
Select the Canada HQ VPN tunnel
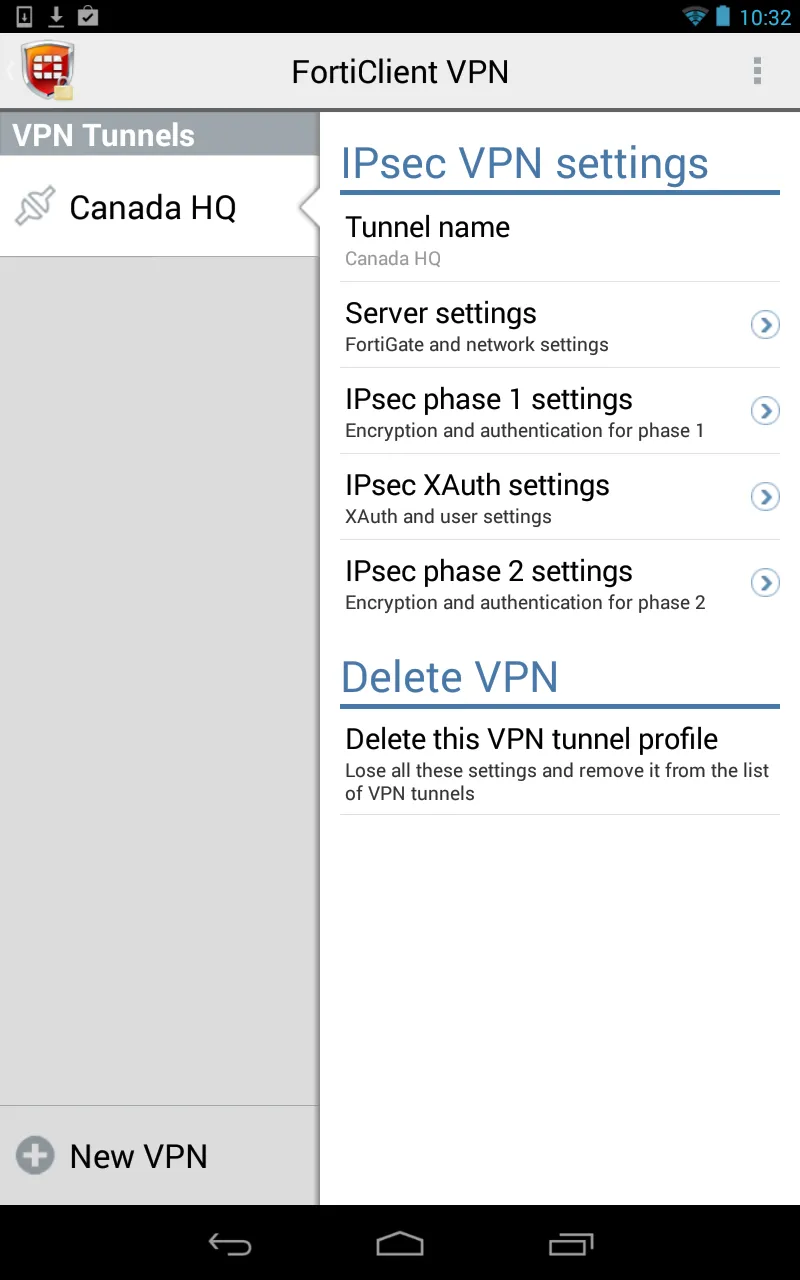pyautogui.click(x=152, y=207)
